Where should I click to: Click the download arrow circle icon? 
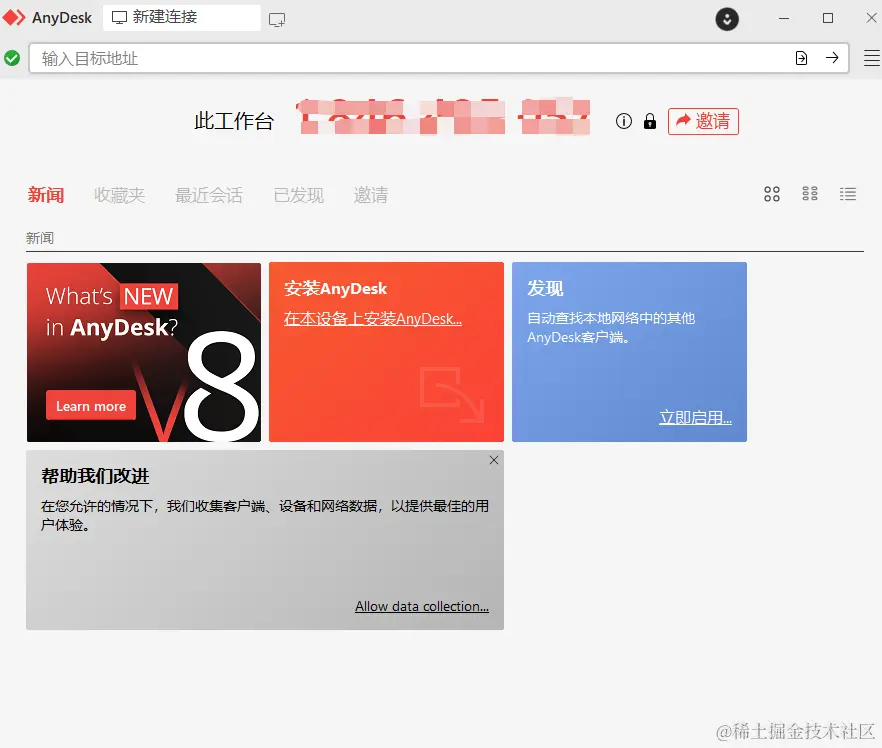[x=727, y=19]
